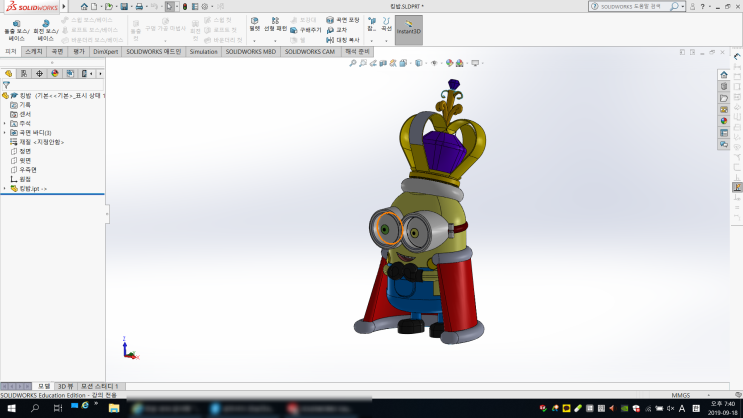Choose the Fillet tool
743x418 pixels.
(254, 24)
